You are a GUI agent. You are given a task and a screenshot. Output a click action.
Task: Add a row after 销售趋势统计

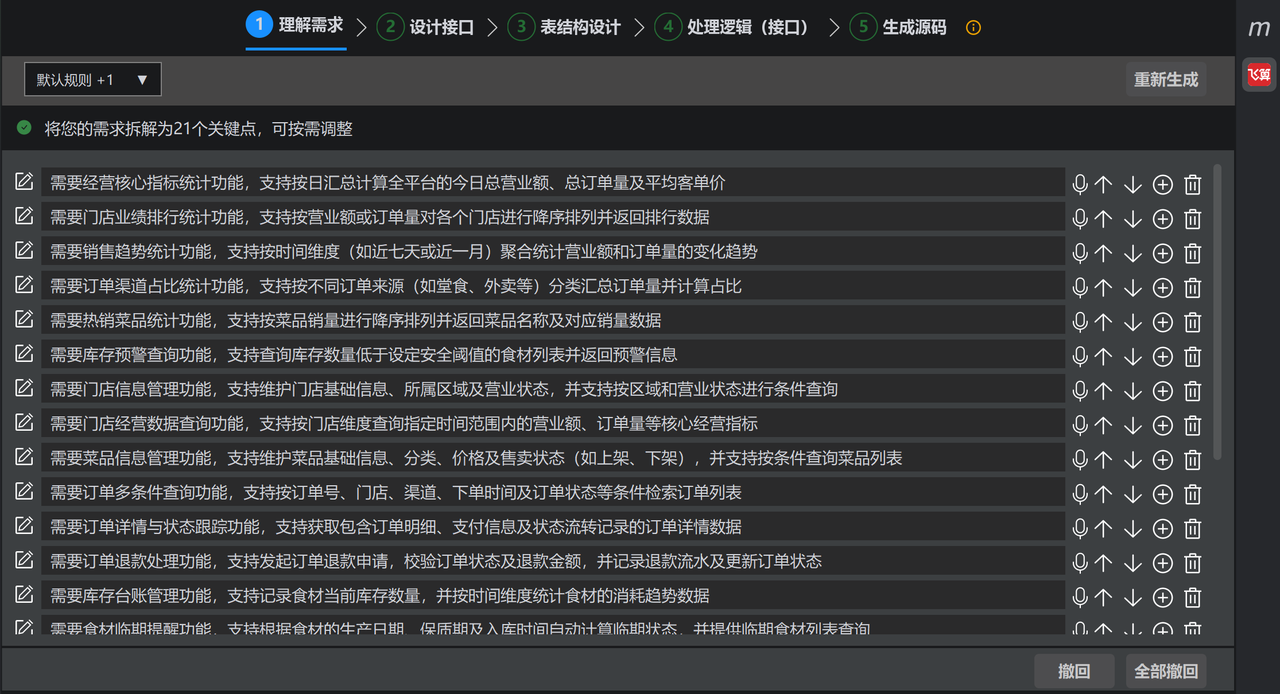tap(1162, 253)
